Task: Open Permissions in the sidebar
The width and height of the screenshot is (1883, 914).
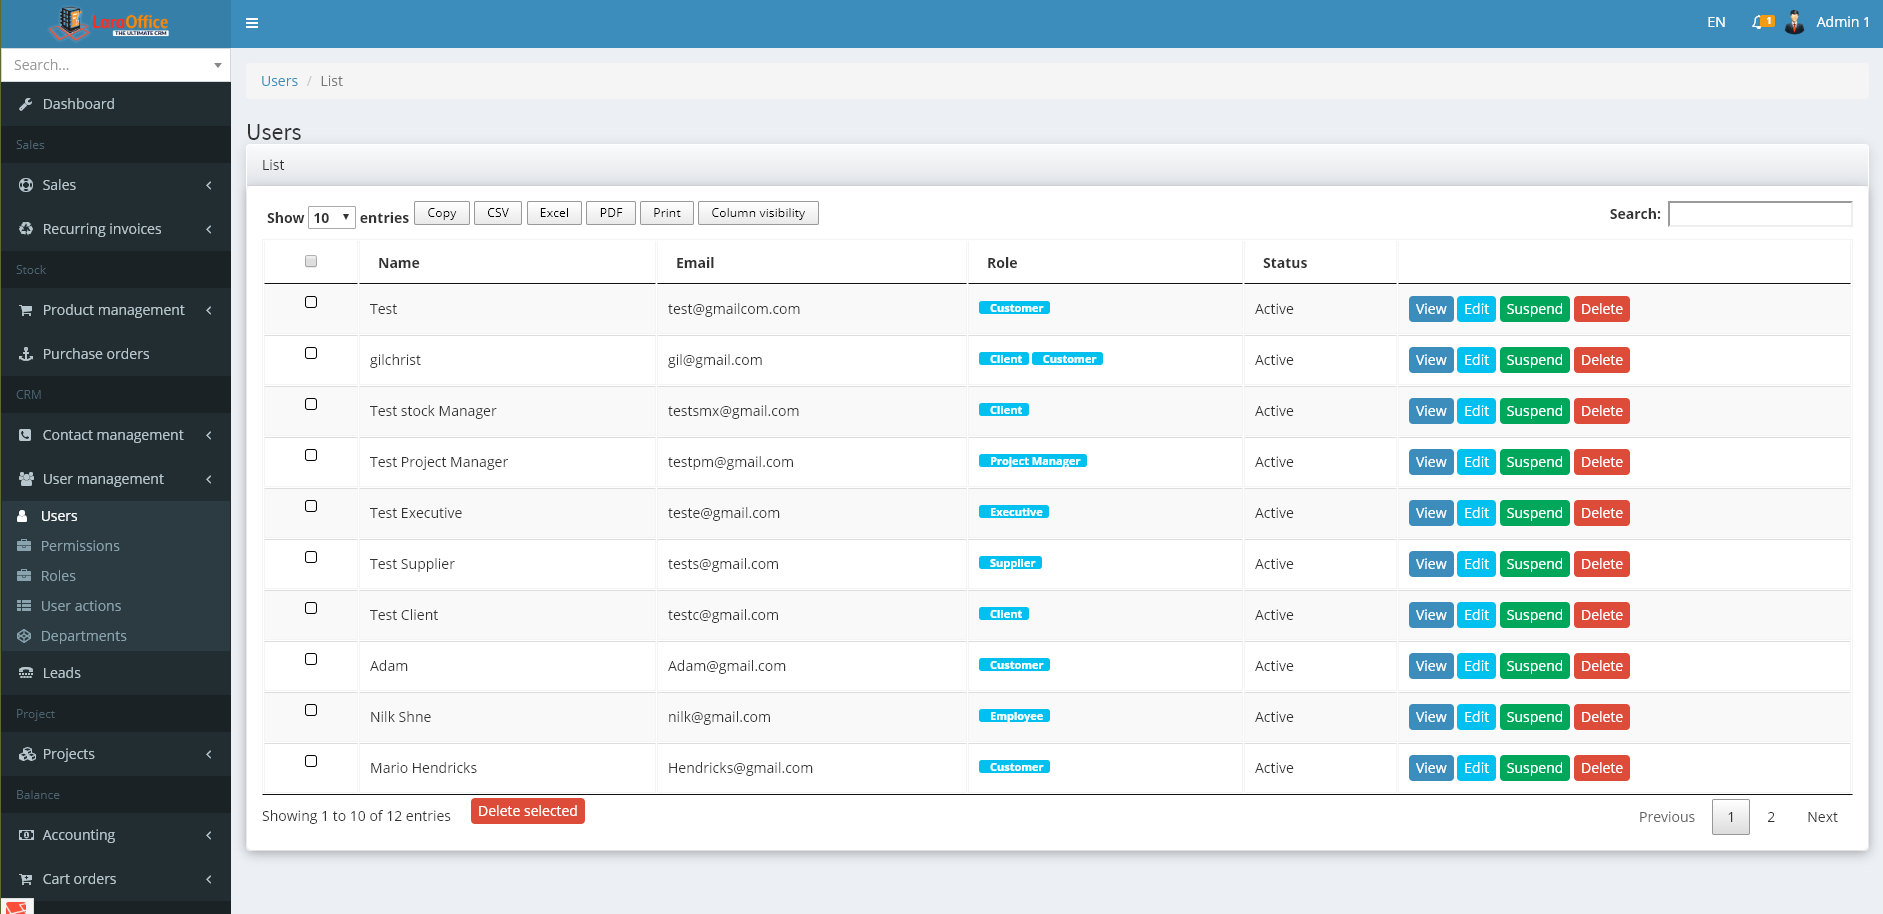Action: click(x=80, y=546)
